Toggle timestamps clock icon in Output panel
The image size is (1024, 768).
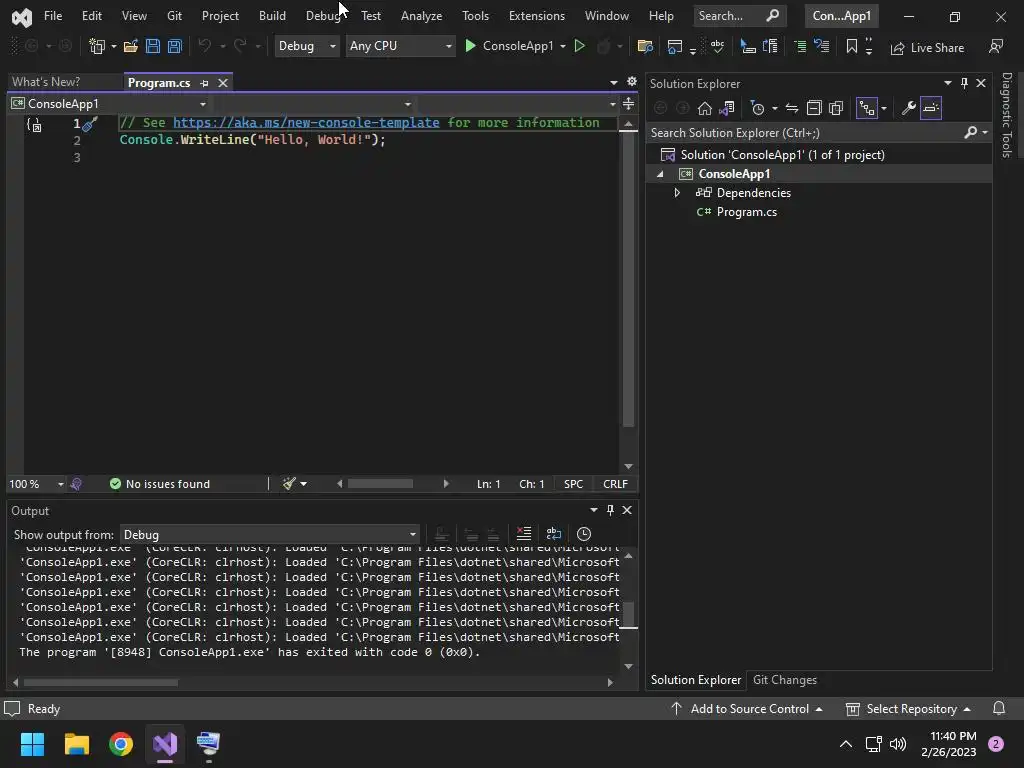click(x=584, y=534)
